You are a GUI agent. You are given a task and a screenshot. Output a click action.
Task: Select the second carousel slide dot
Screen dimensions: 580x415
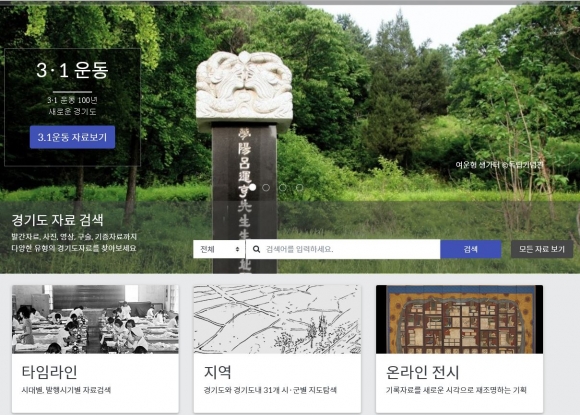266,188
